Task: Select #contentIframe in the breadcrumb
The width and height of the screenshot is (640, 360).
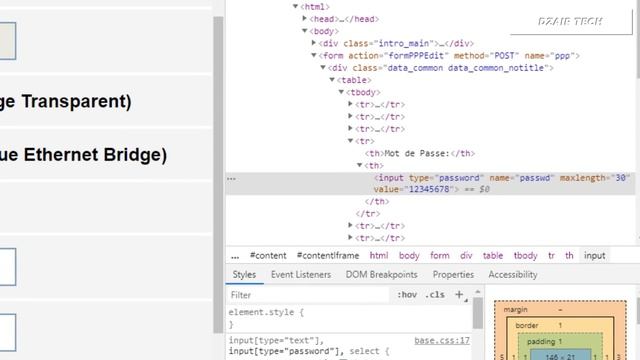Action: (x=328, y=256)
